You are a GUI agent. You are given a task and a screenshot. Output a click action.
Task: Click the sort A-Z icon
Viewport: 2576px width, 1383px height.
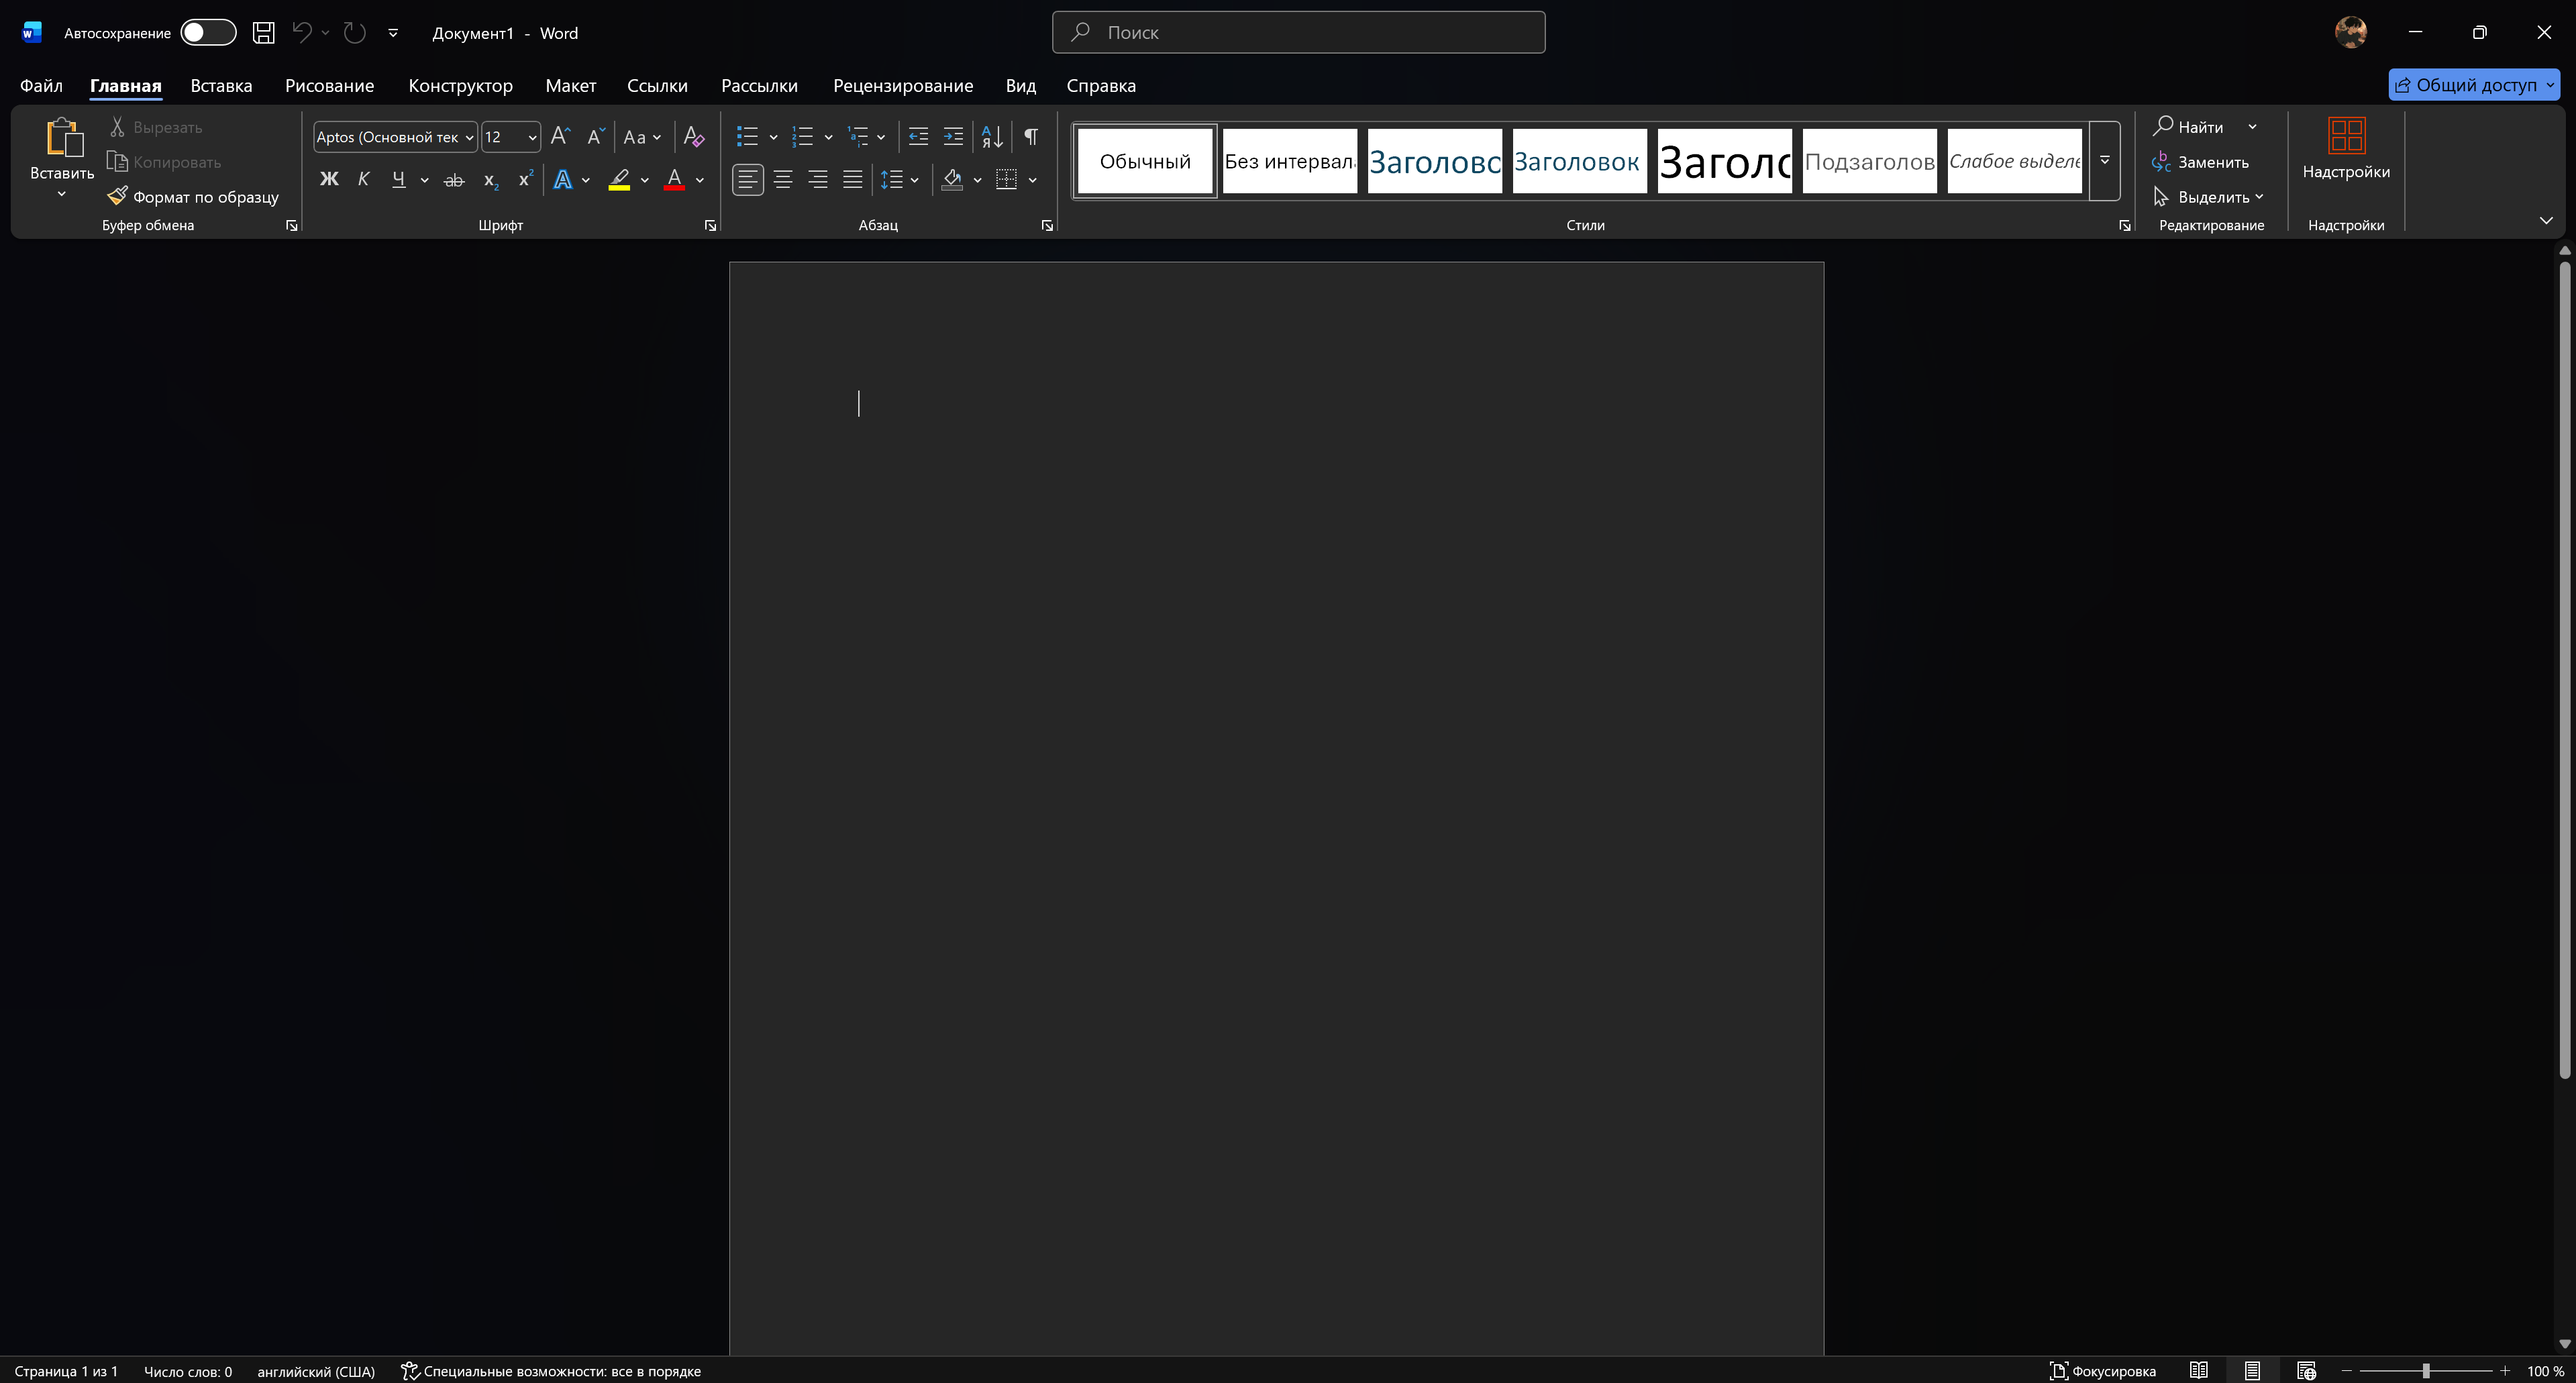click(991, 137)
